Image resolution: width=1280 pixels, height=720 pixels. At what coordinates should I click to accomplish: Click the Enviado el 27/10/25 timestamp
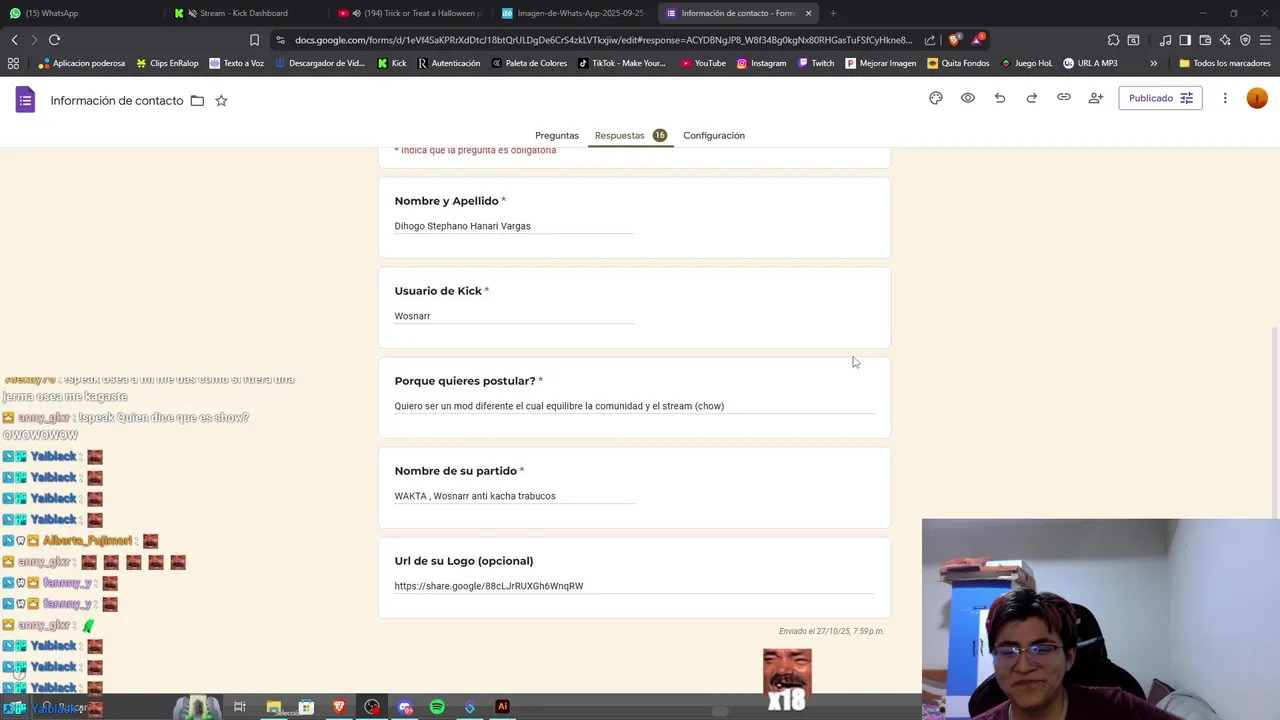click(x=832, y=631)
